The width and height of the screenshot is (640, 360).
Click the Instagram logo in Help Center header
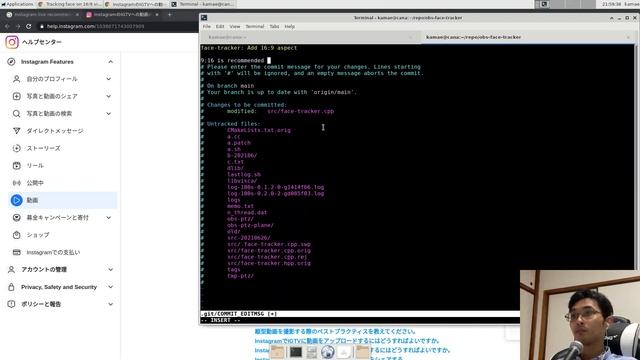[12, 42]
